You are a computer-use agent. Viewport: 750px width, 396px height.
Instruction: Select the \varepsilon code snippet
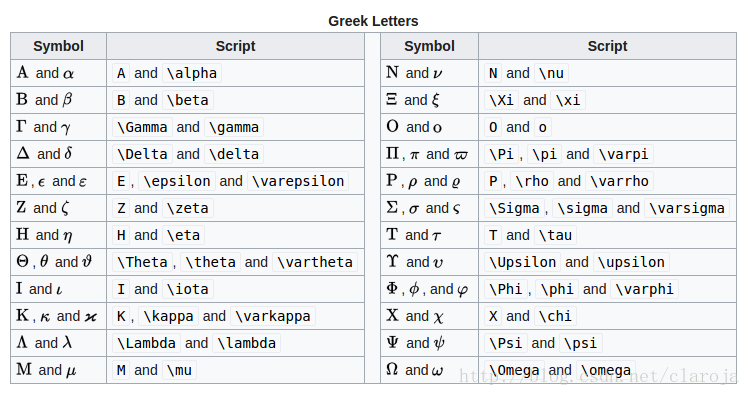298,181
